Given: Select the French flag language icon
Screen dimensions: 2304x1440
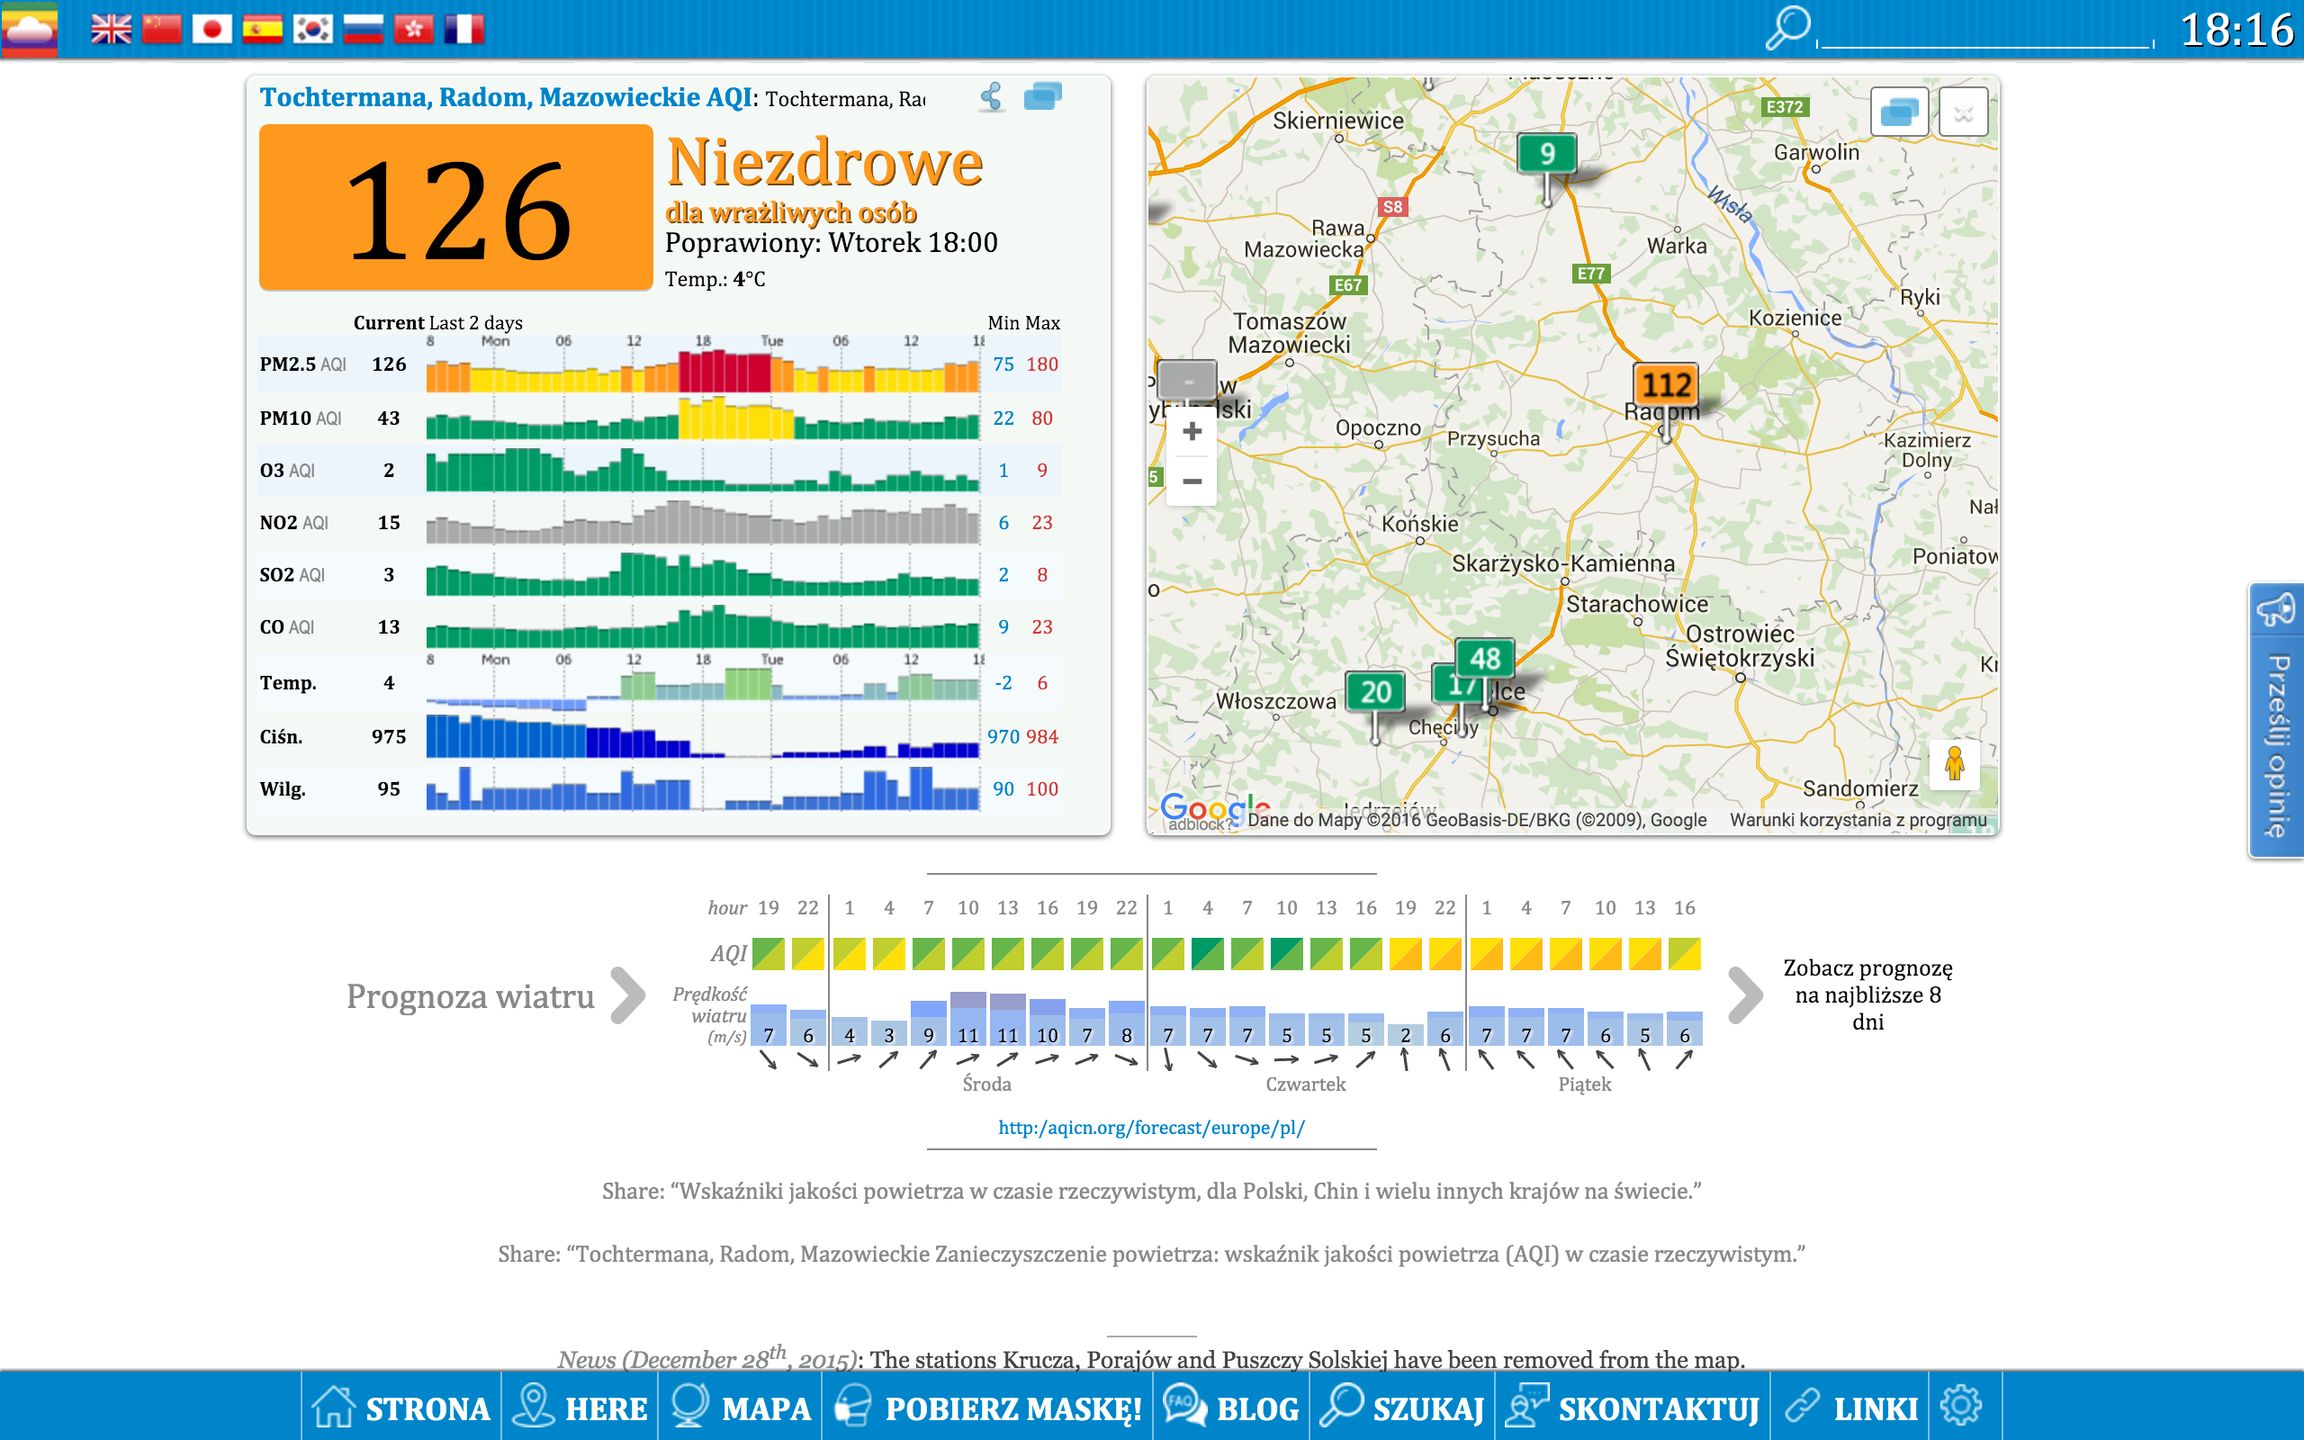Looking at the screenshot, I should (464, 29).
